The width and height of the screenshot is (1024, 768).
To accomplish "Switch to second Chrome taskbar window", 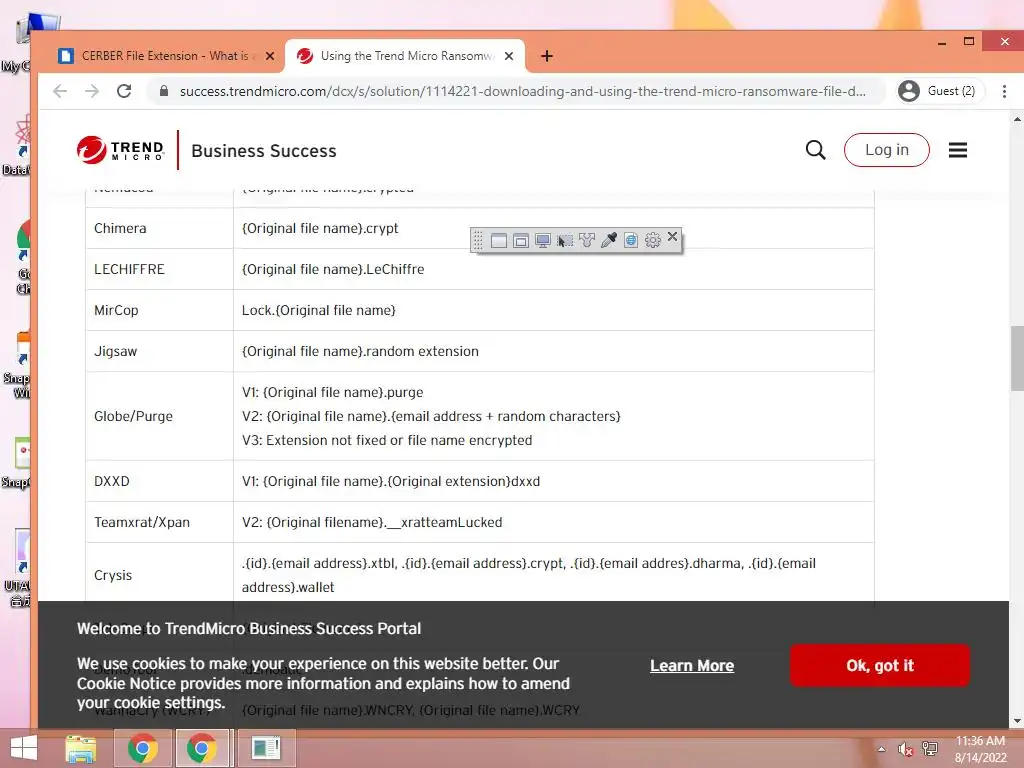I will coord(202,748).
